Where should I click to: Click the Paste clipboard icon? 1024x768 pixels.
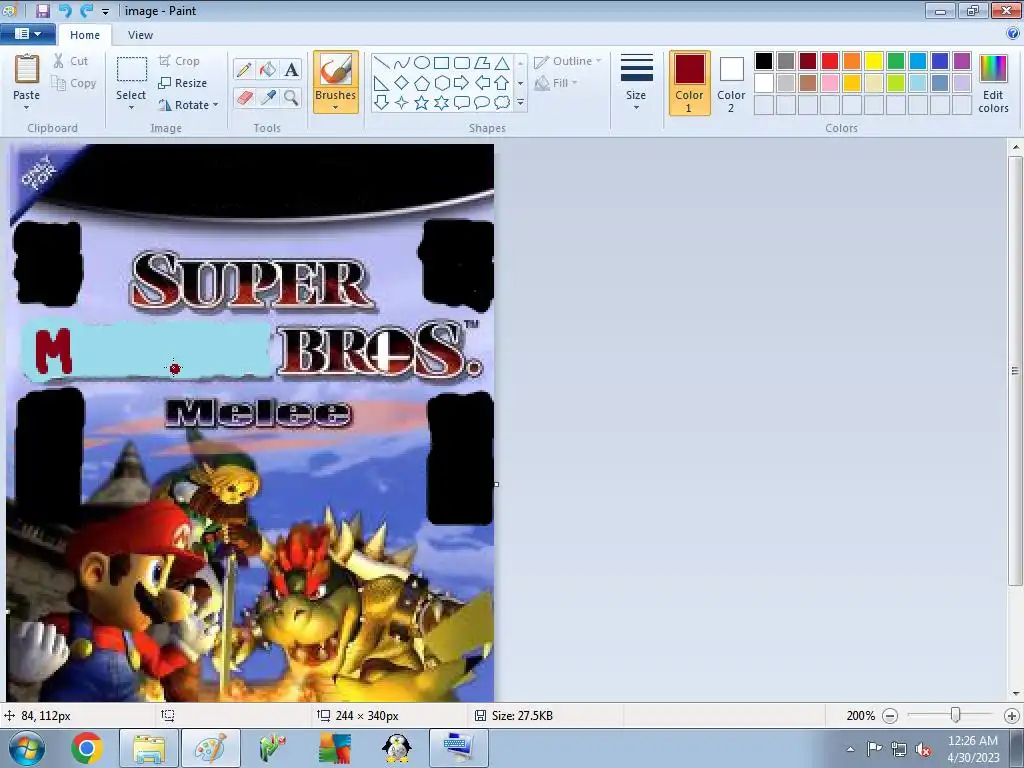click(x=27, y=69)
